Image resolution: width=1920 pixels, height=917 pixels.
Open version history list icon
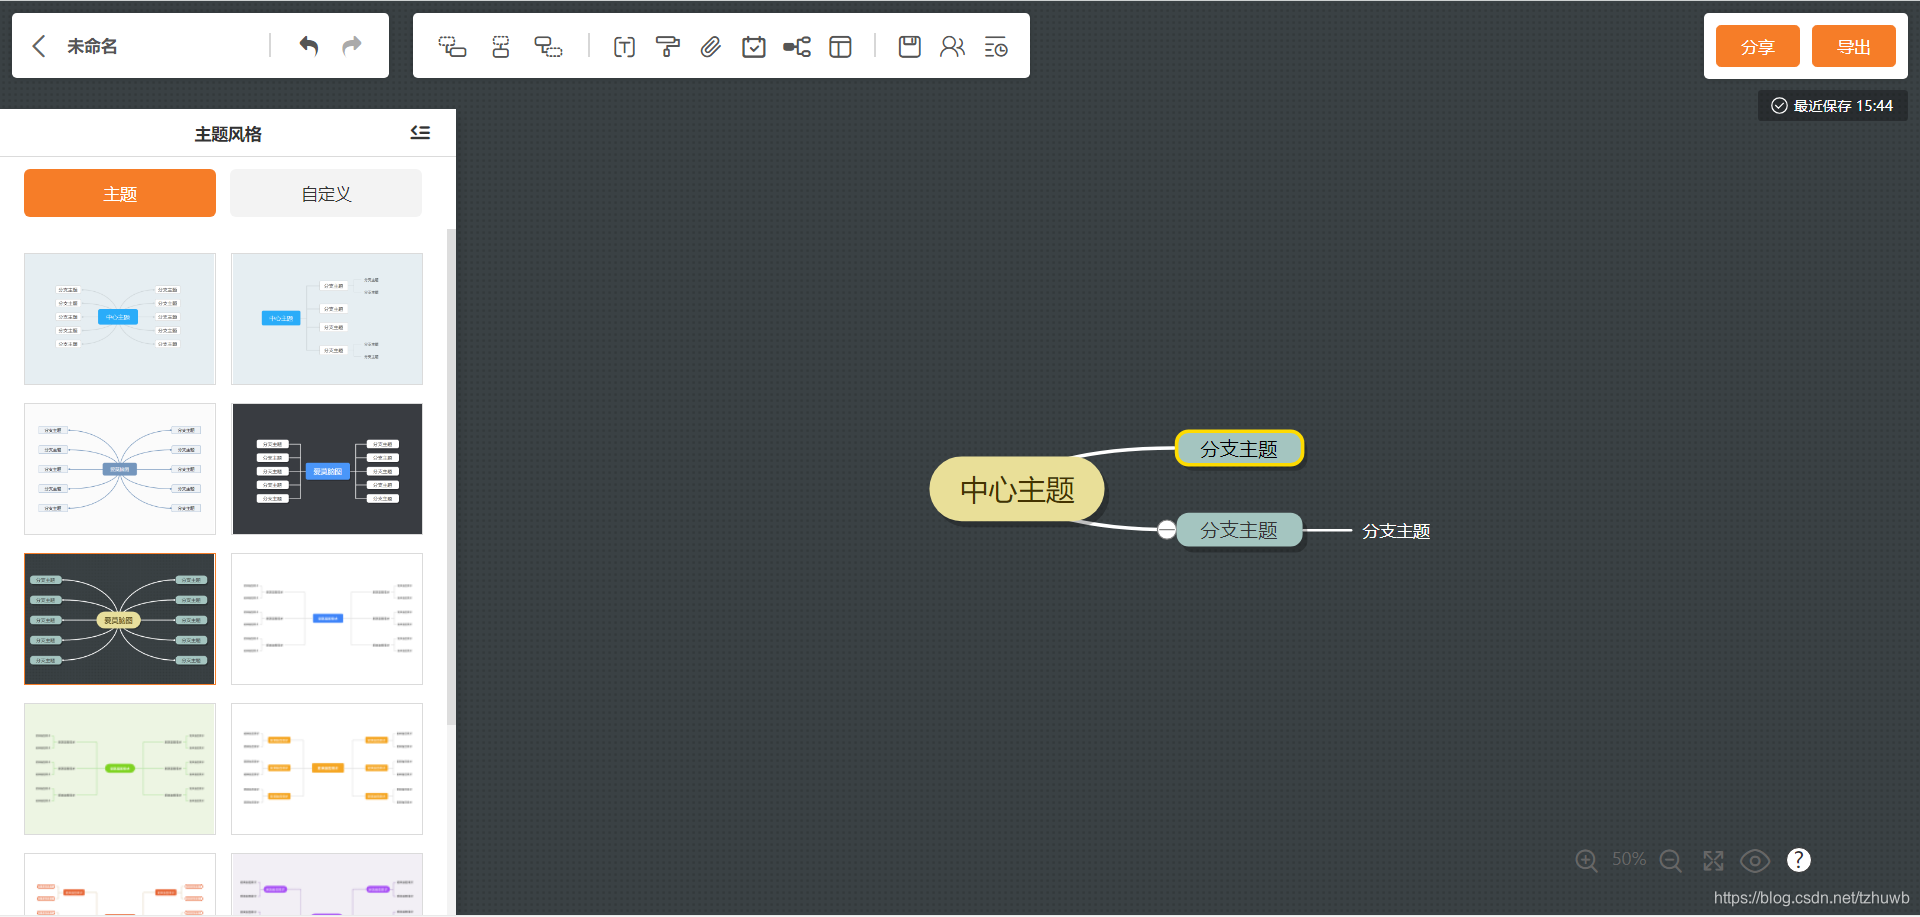pos(996,47)
